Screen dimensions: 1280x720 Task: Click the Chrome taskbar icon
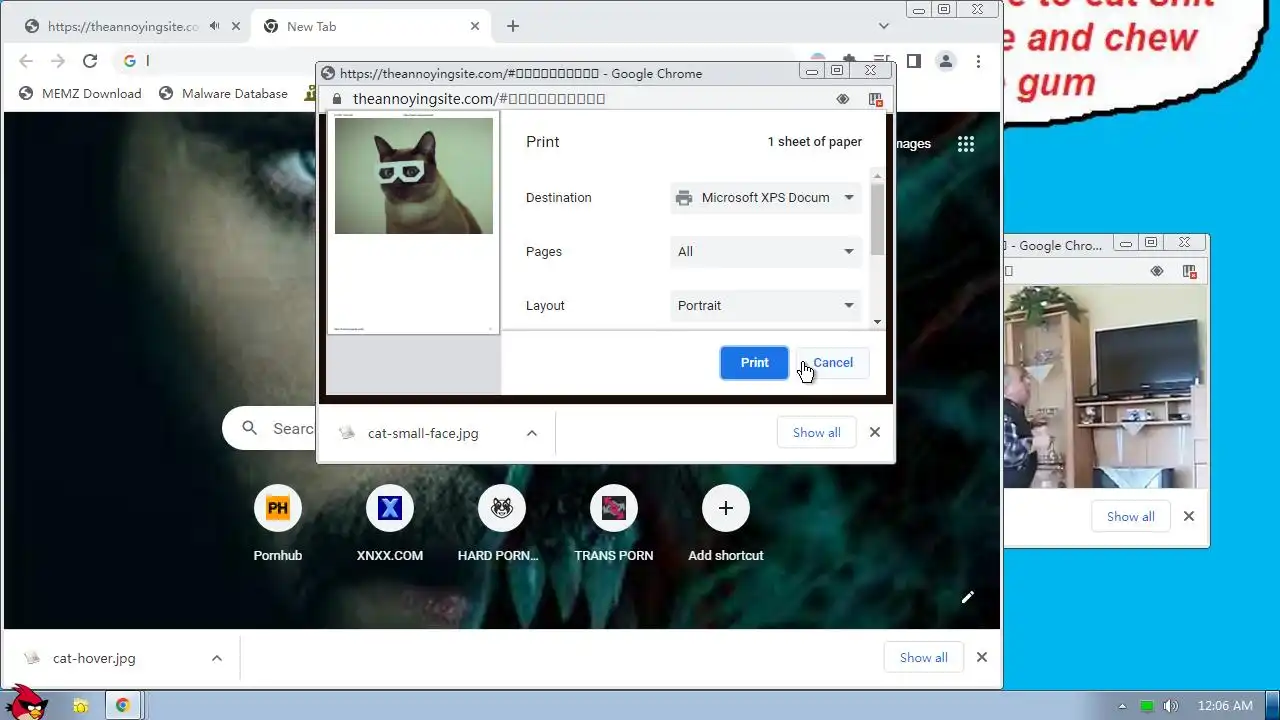pos(122,706)
